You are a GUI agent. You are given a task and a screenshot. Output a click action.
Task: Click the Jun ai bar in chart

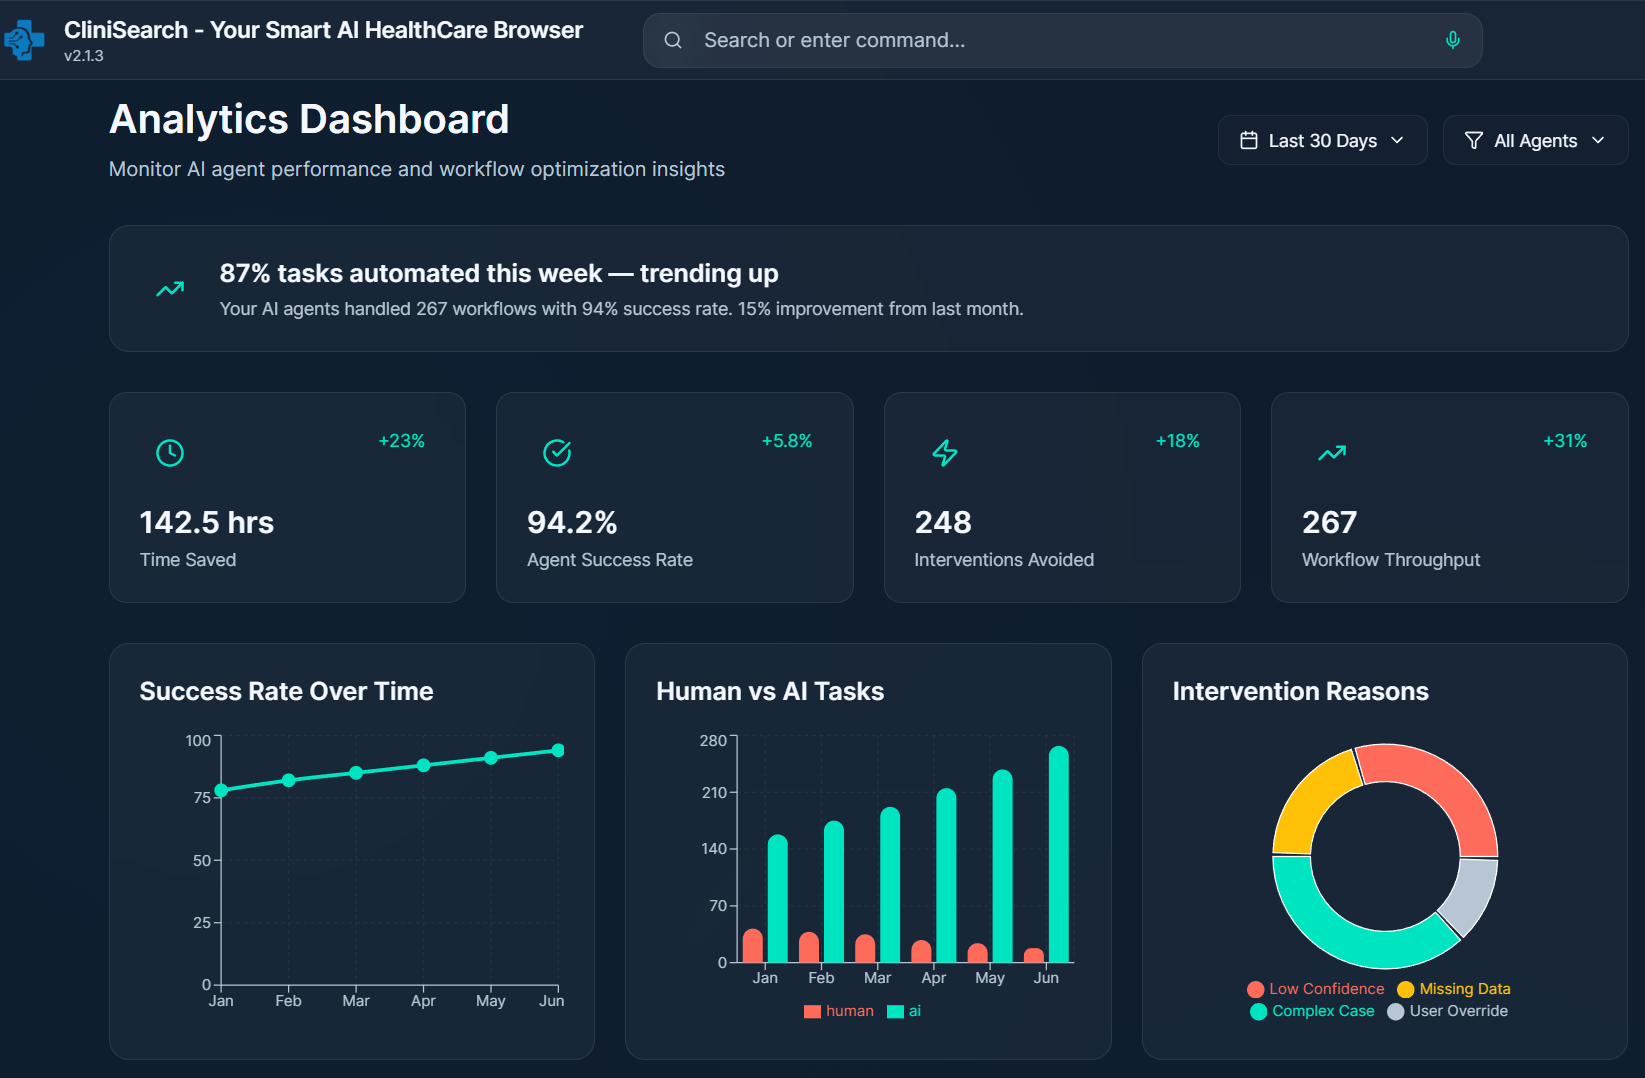click(x=1058, y=855)
